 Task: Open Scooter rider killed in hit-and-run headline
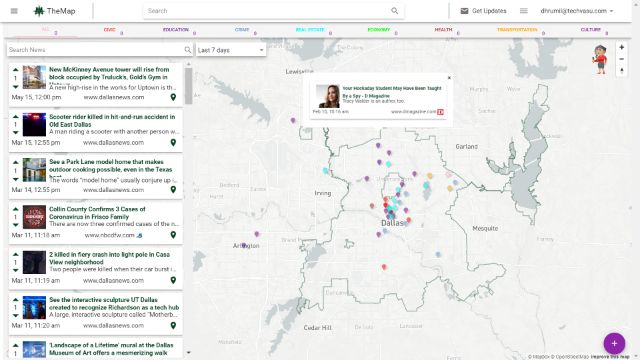pyautogui.click(x=112, y=120)
